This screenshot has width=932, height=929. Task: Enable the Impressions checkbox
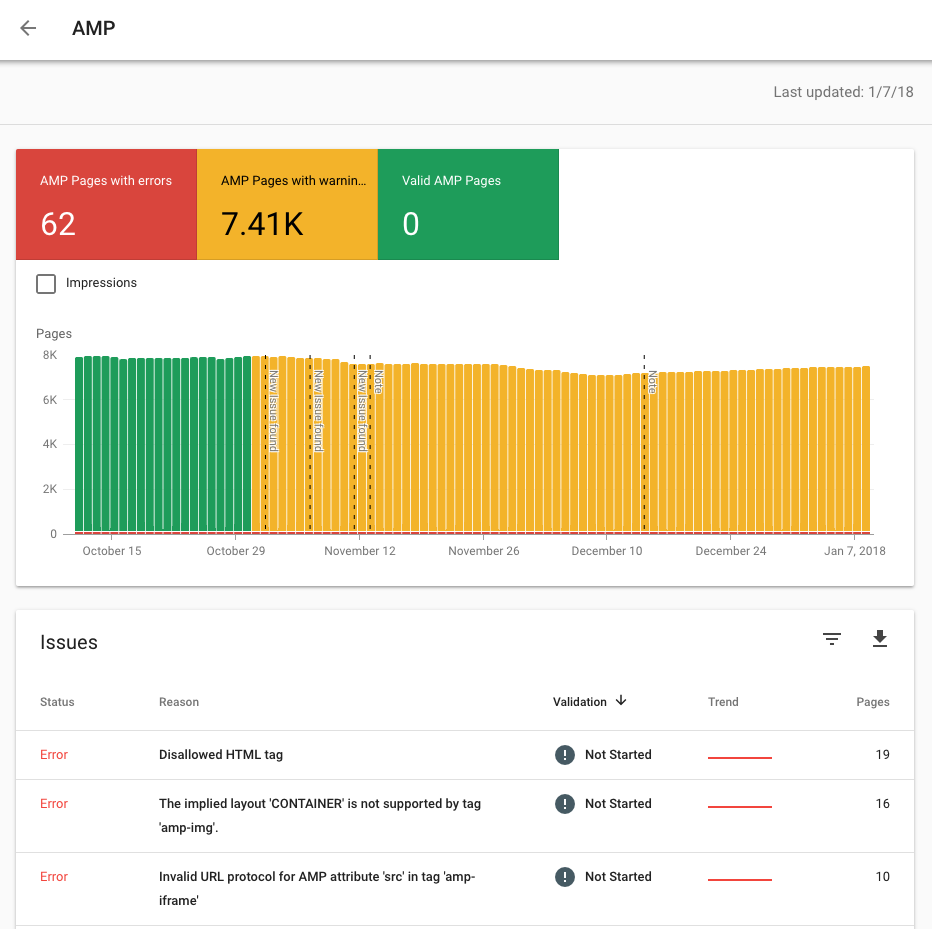(x=46, y=284)
